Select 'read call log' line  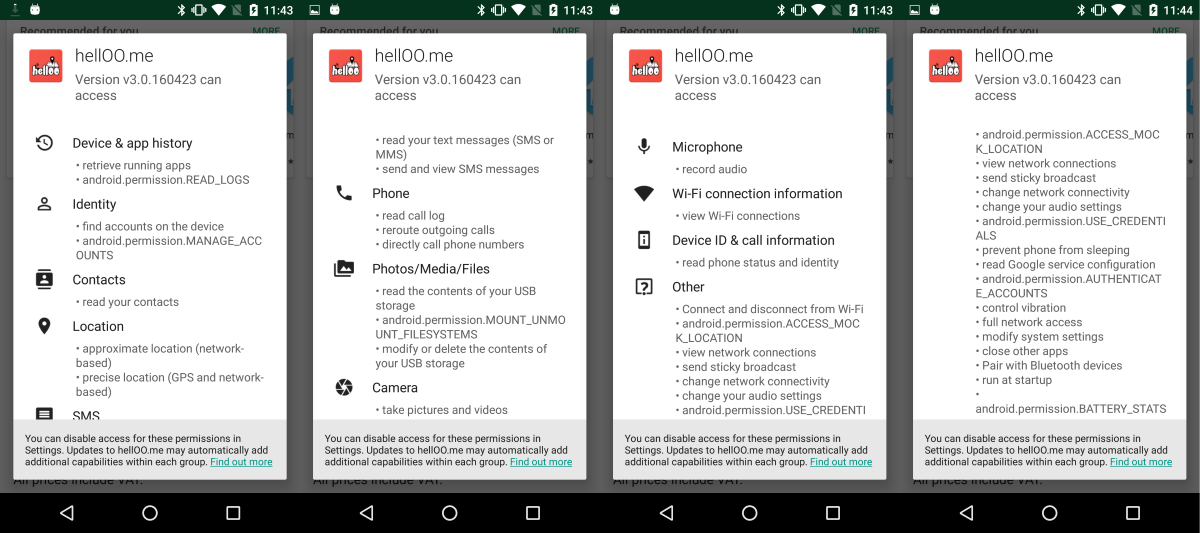click(x=410, y=215)
